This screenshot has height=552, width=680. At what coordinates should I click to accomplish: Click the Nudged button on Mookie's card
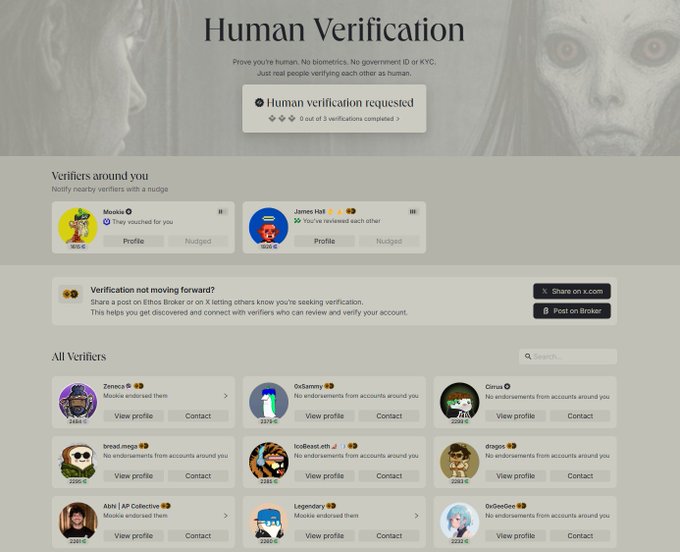tap(198, 241)
